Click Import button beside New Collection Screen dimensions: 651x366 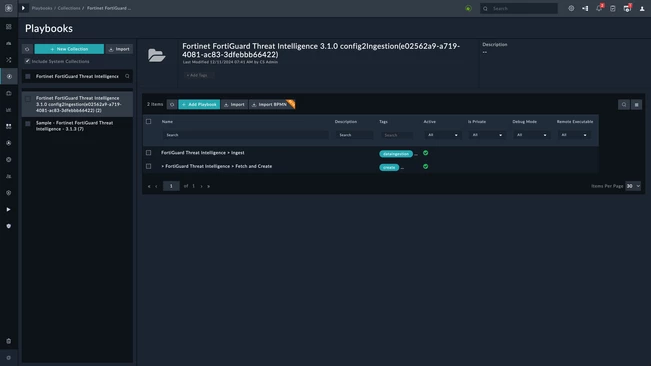[119, 49]
